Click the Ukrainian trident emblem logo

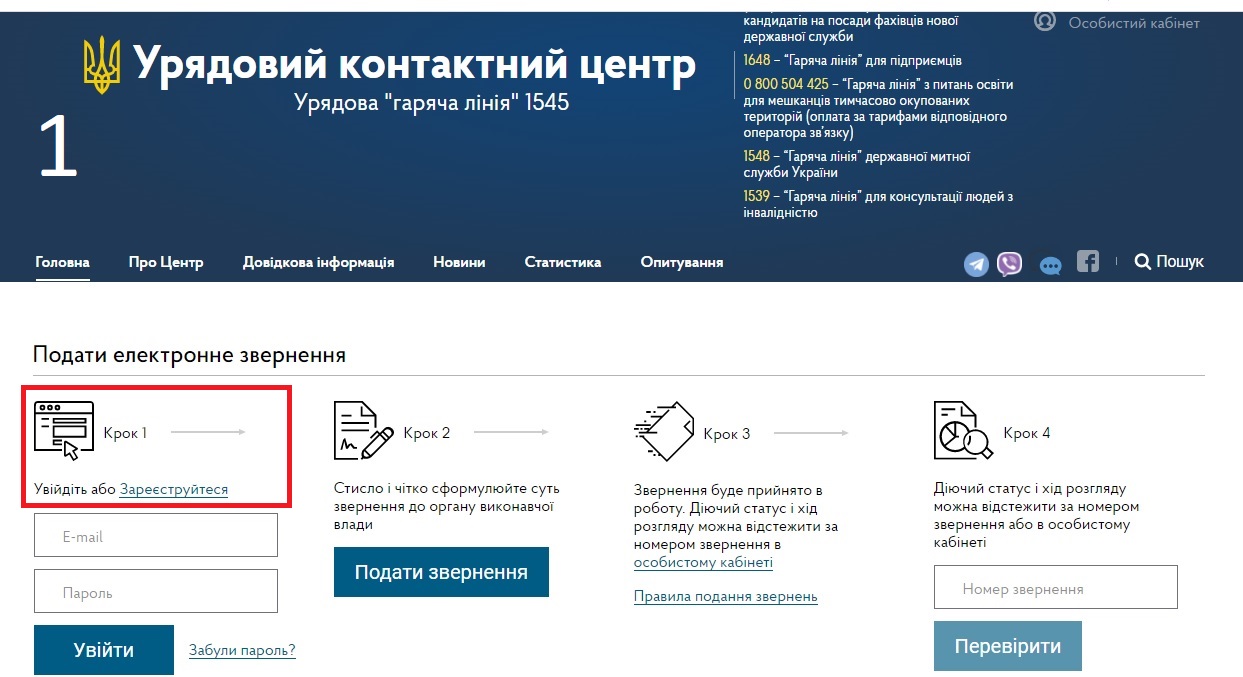[x=101, y=66]
